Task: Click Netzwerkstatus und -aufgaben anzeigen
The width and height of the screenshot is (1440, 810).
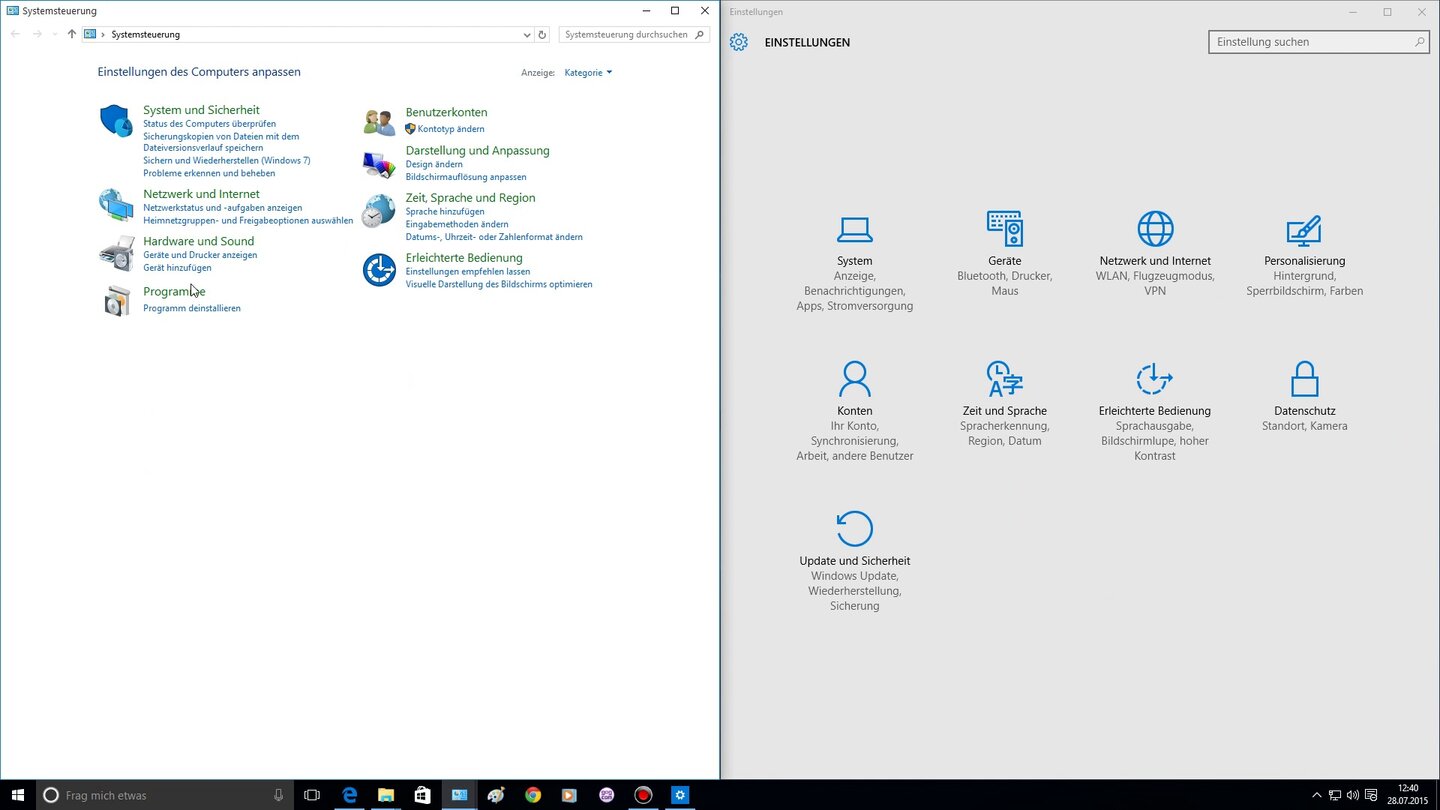Action: [222, 208]
